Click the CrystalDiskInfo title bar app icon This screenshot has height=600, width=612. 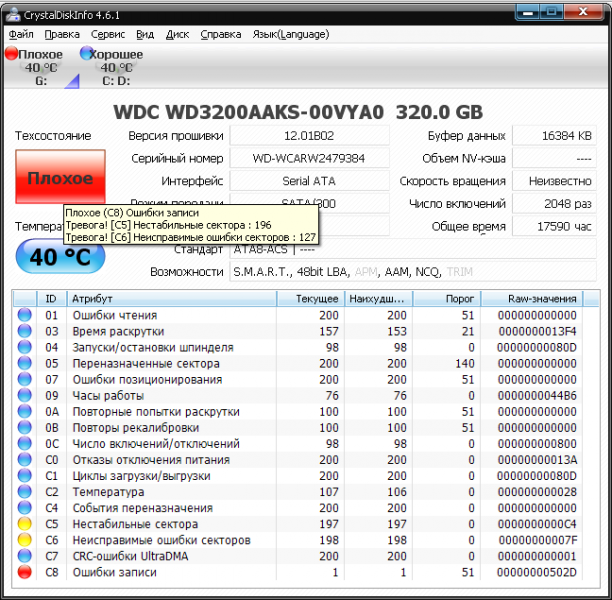click(x=14, y=14)
